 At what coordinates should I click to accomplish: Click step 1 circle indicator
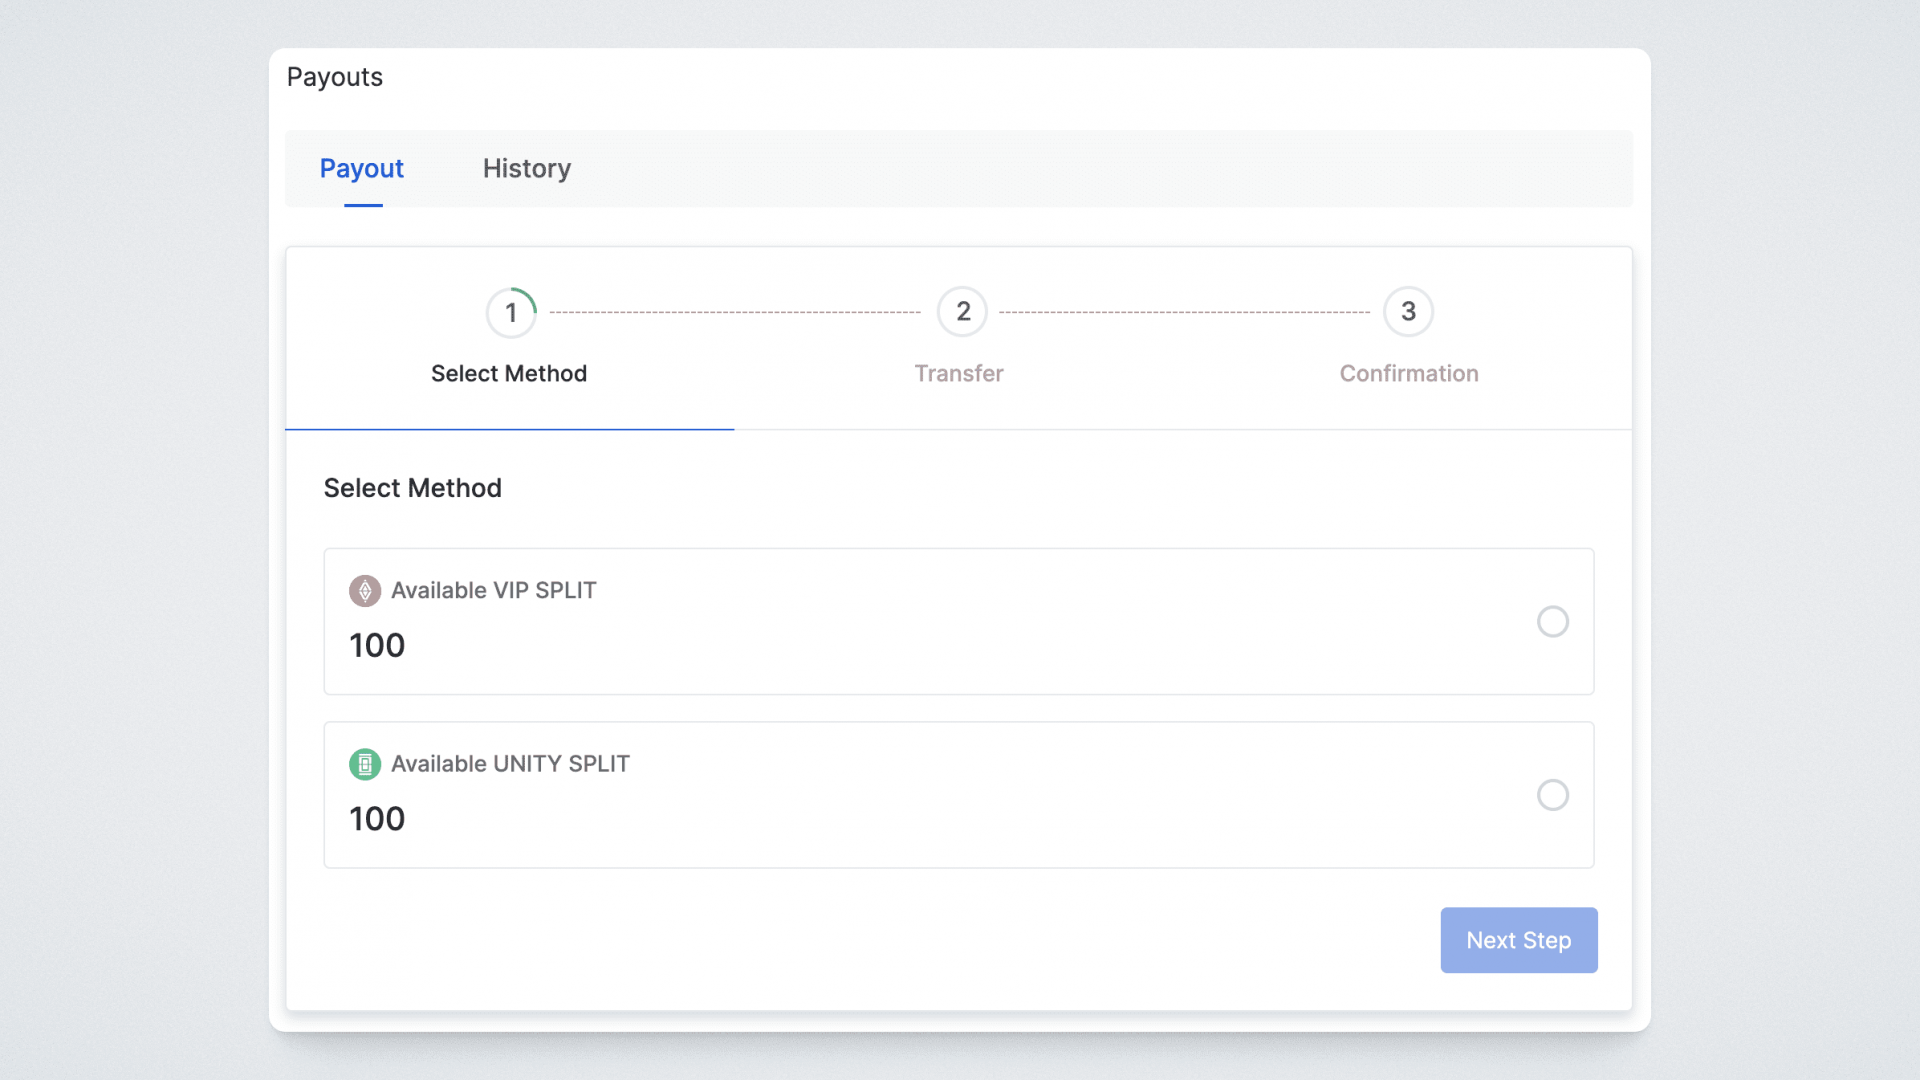click(x=511, y=313)
